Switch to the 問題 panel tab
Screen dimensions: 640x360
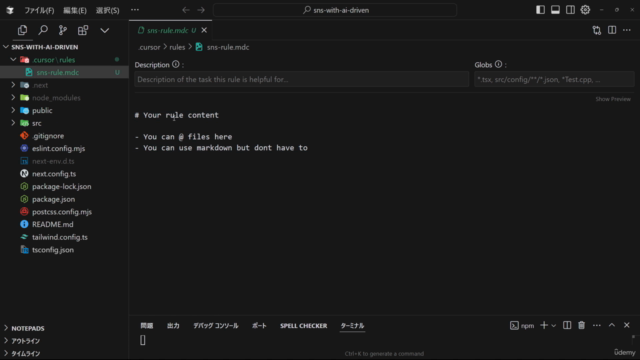coord(147,326)
